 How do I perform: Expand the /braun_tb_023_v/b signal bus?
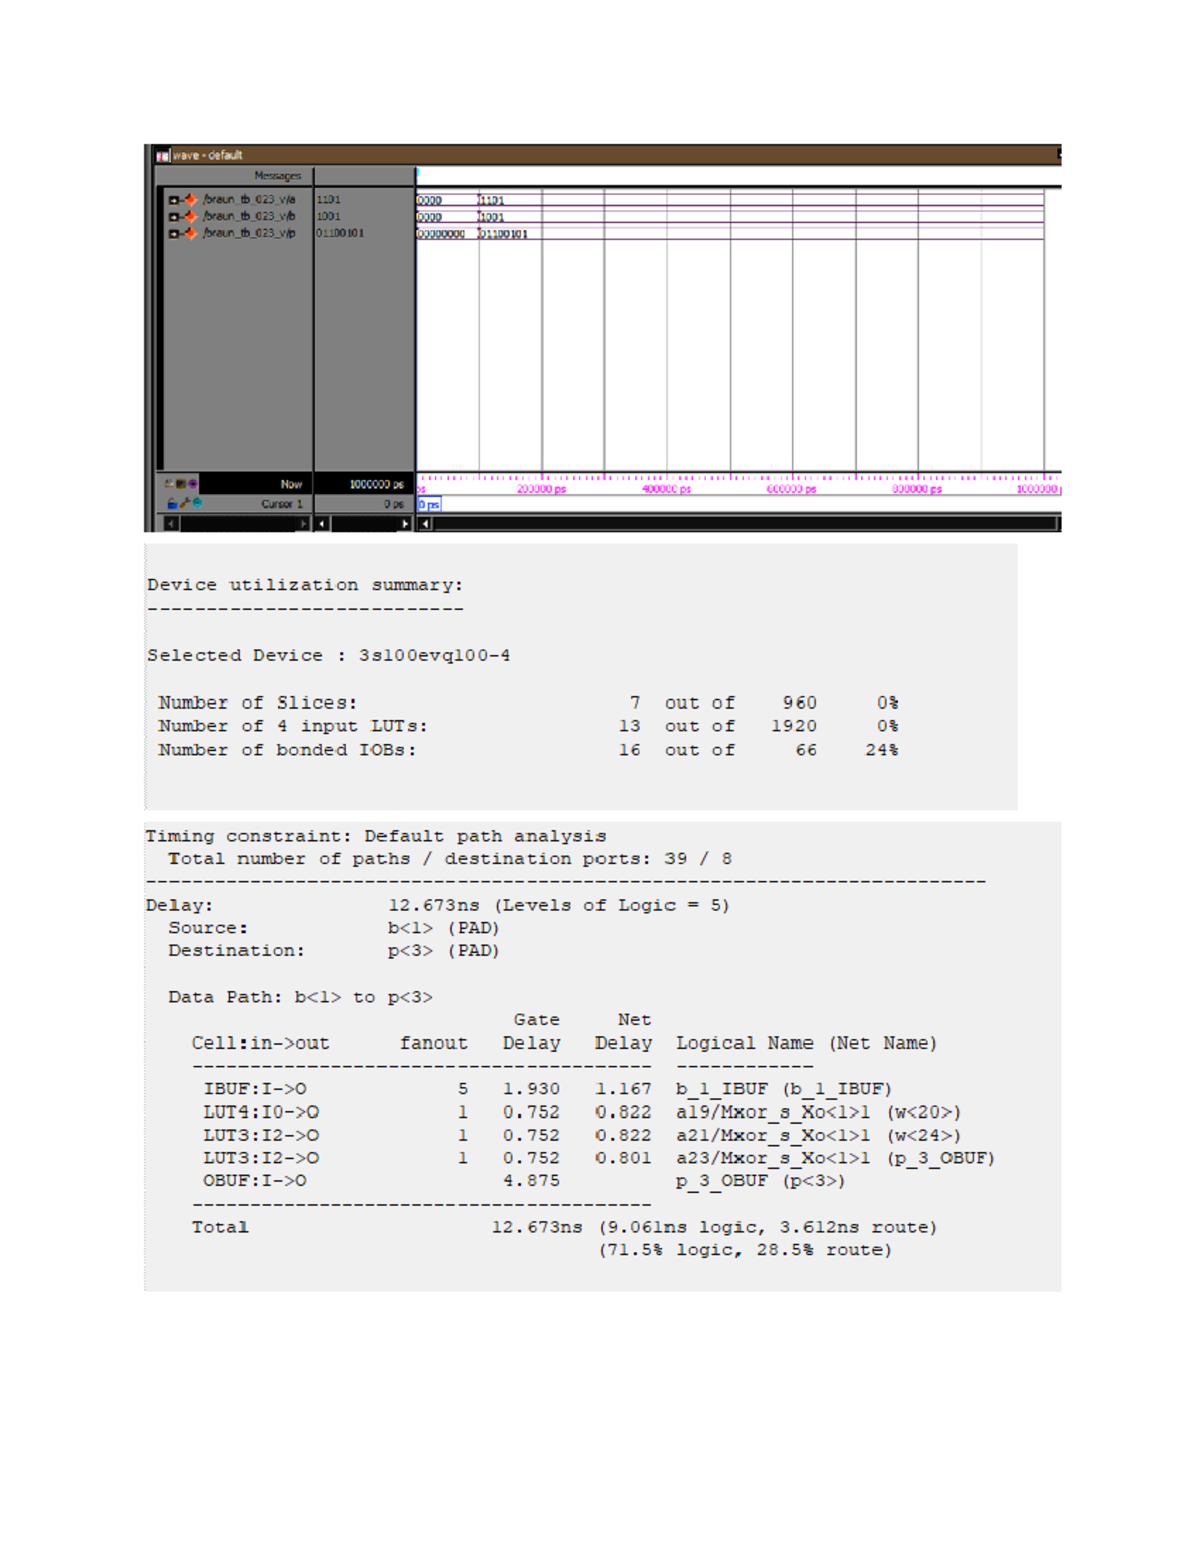(174, 217)
